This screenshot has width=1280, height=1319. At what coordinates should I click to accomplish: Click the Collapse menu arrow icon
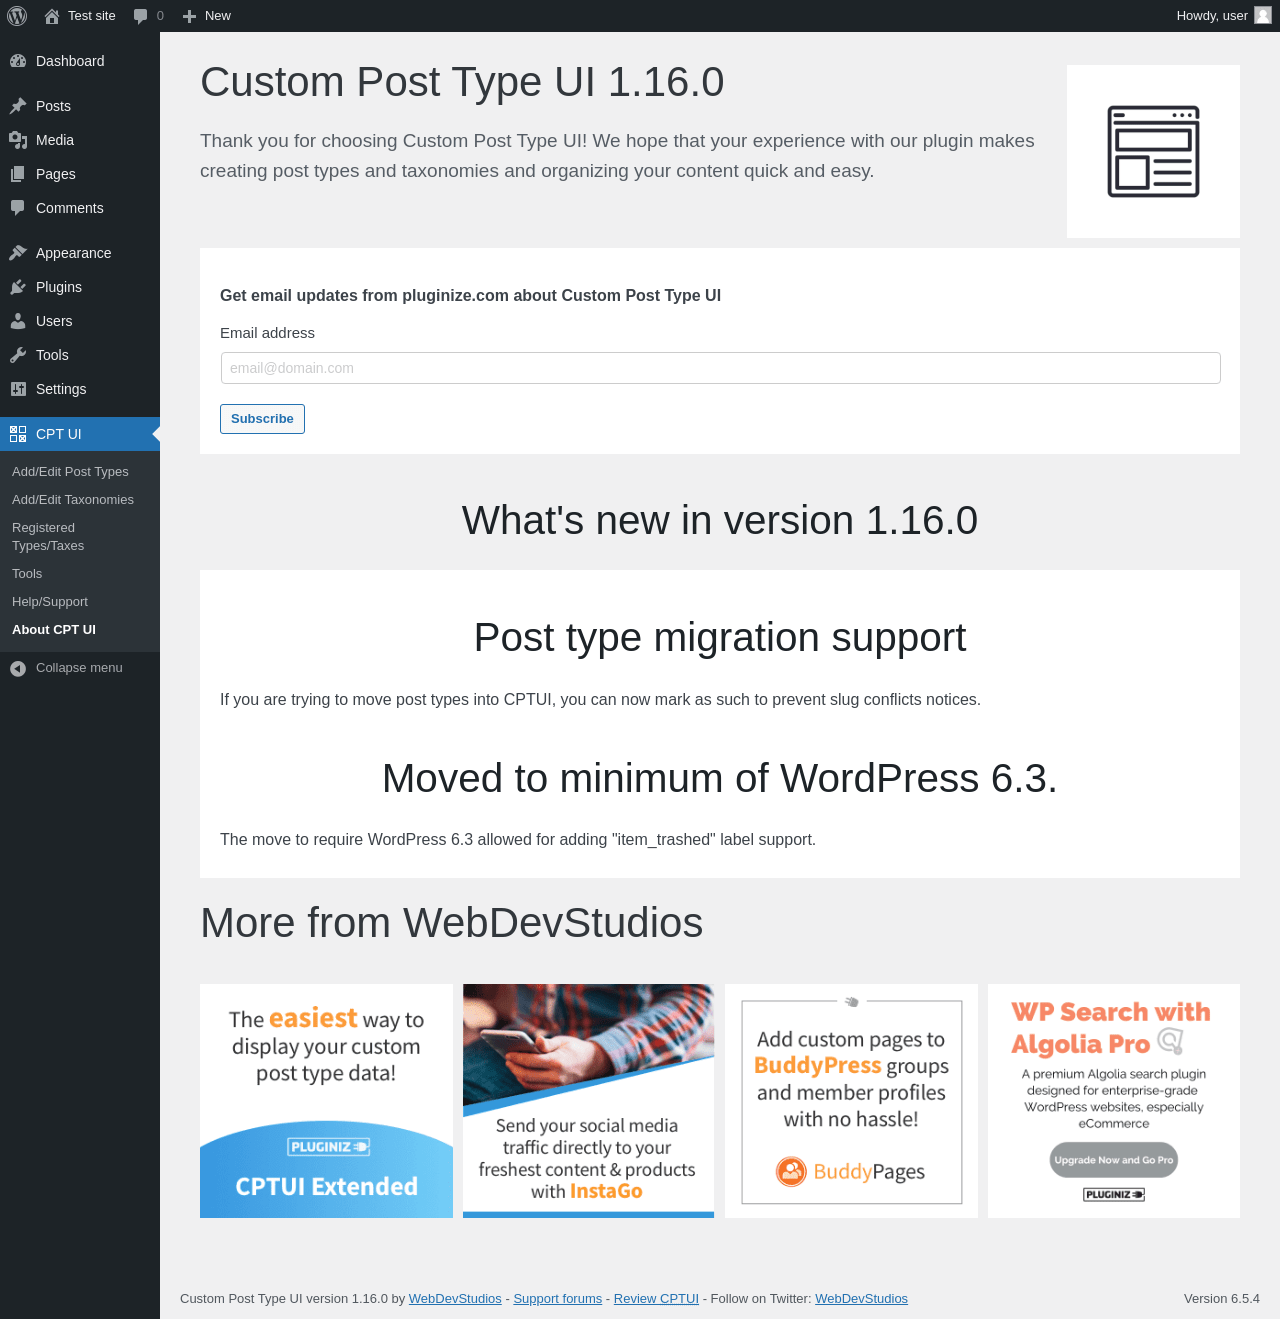coord(18,668)
